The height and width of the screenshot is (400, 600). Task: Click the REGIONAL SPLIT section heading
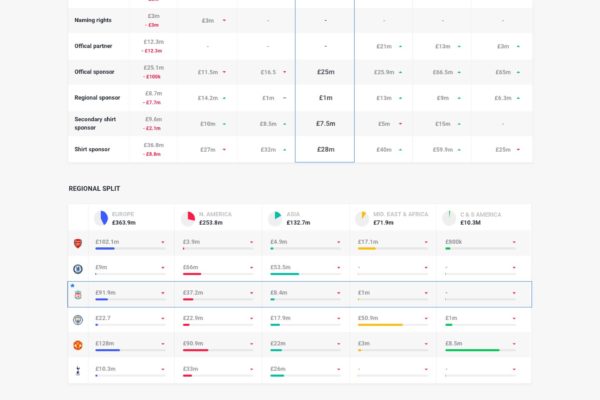click(x=94, y=189)
